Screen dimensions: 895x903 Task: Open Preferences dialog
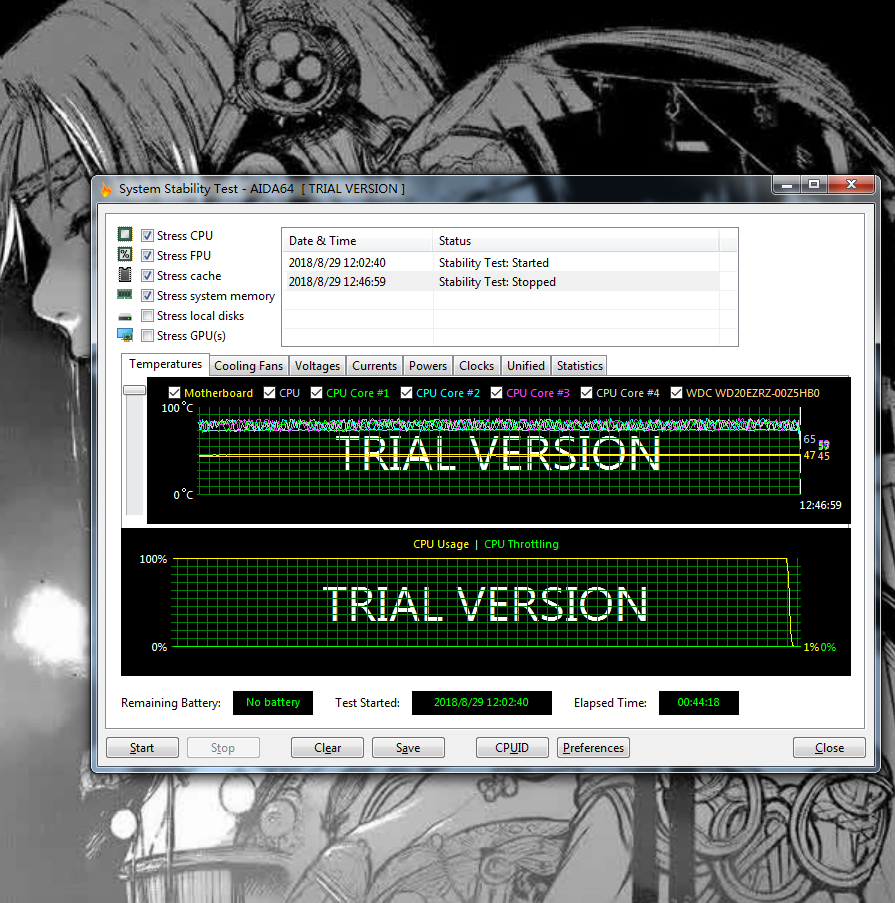pos(593,748)
